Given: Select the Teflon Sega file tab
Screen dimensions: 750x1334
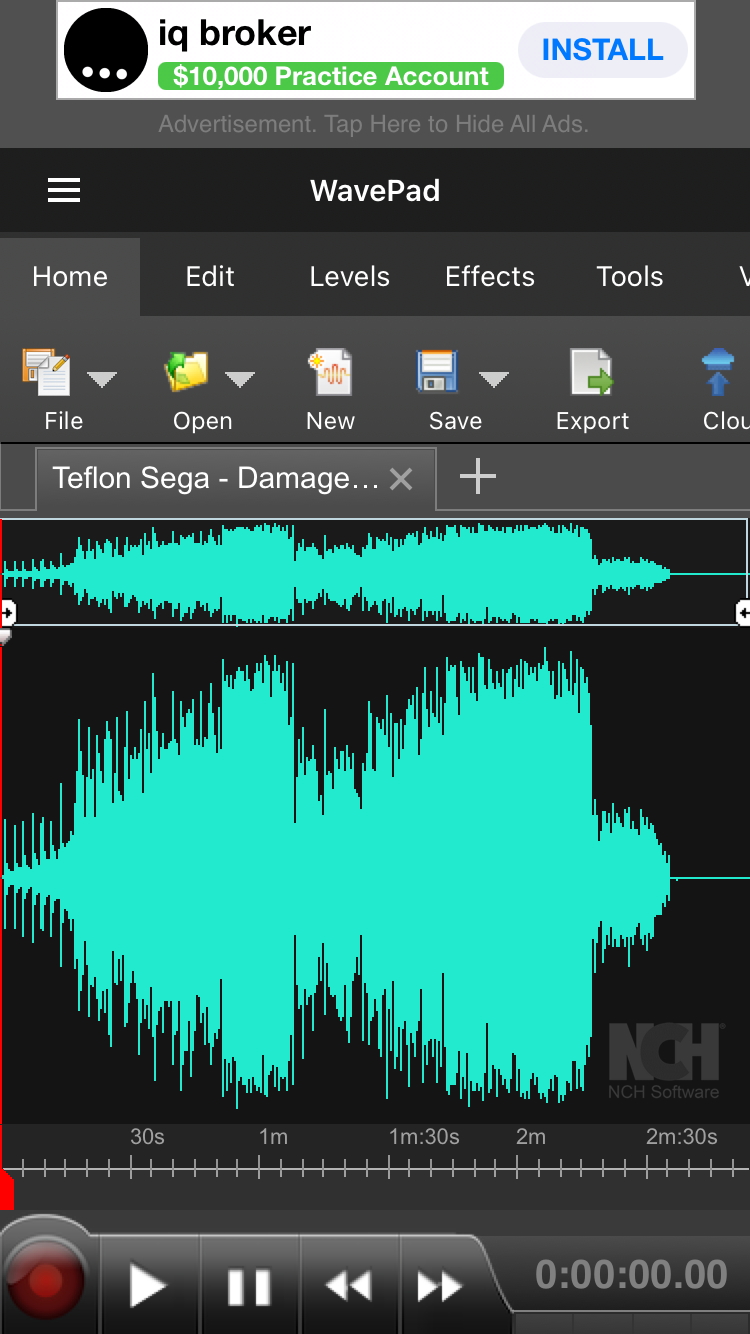Looking at the screenshot, I should click(x=215, y=478).
